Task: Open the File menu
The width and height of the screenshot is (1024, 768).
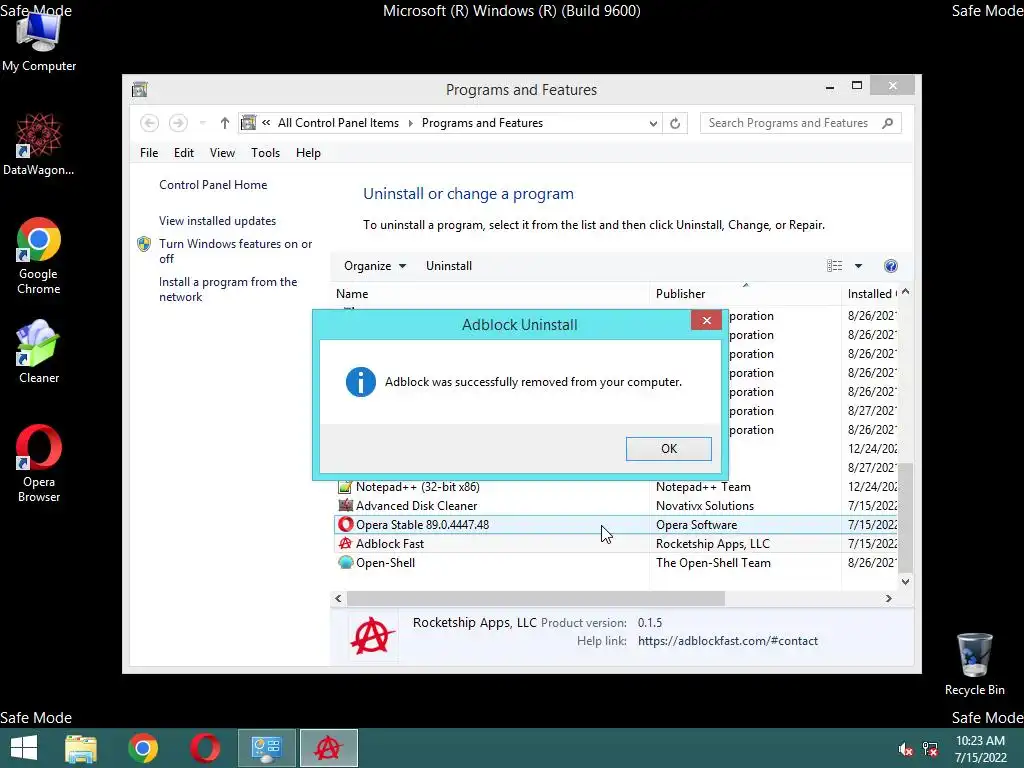Action: [x=149, y=153]
